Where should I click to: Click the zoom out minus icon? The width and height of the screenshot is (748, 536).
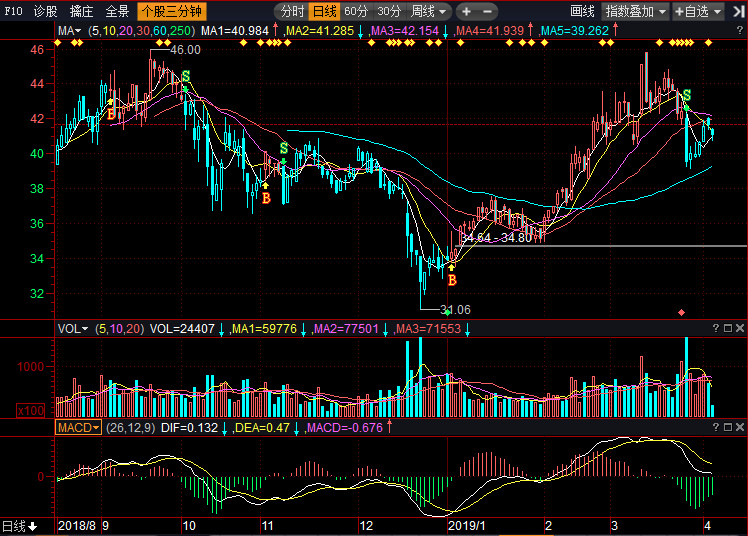[x=488, y=11]
